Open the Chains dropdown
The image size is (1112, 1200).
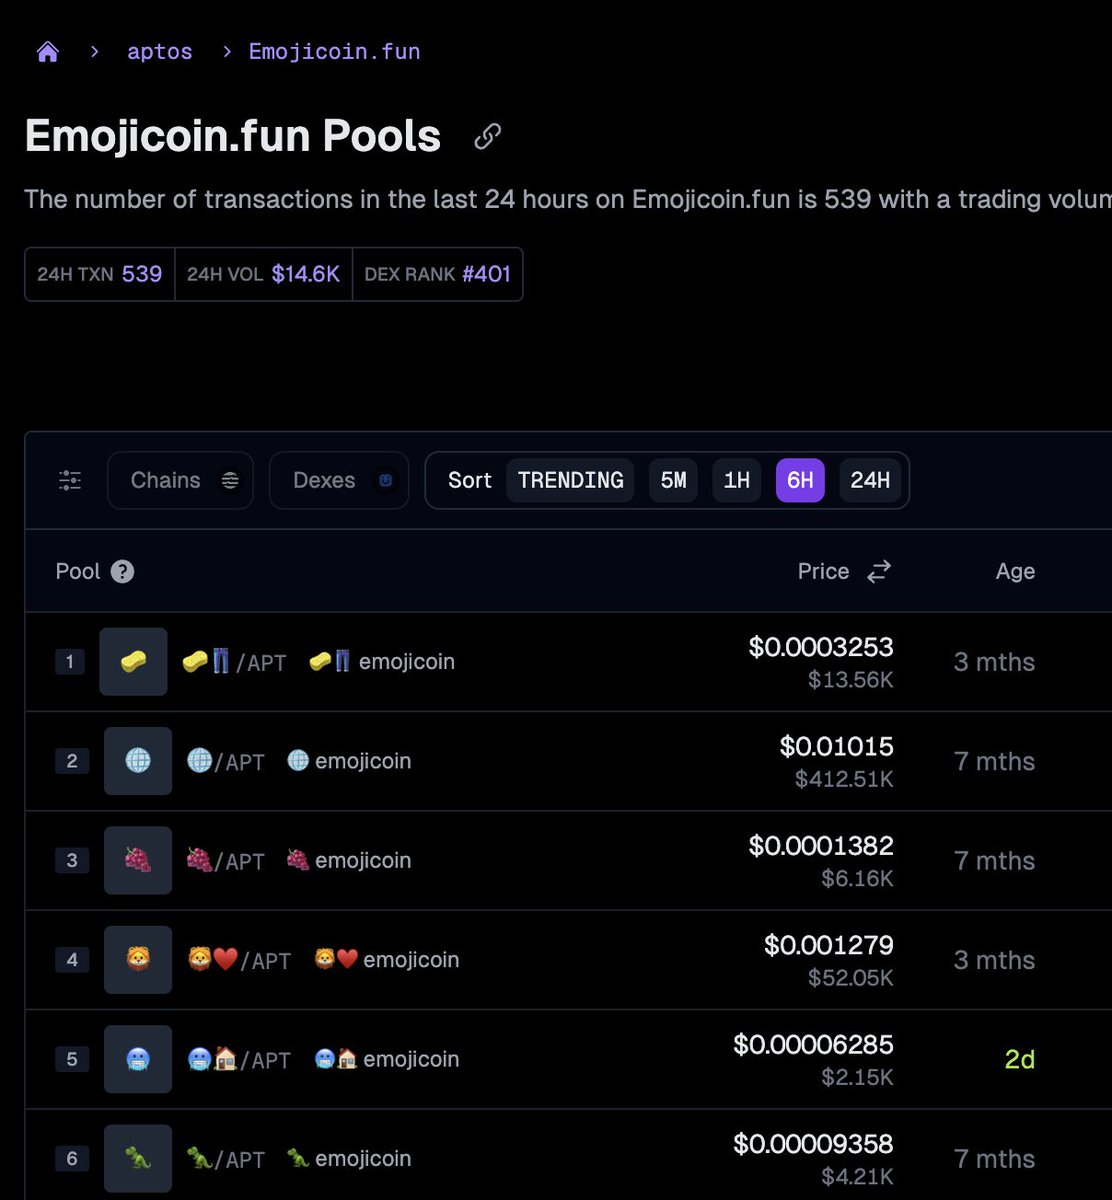click(x=180, y=480)
